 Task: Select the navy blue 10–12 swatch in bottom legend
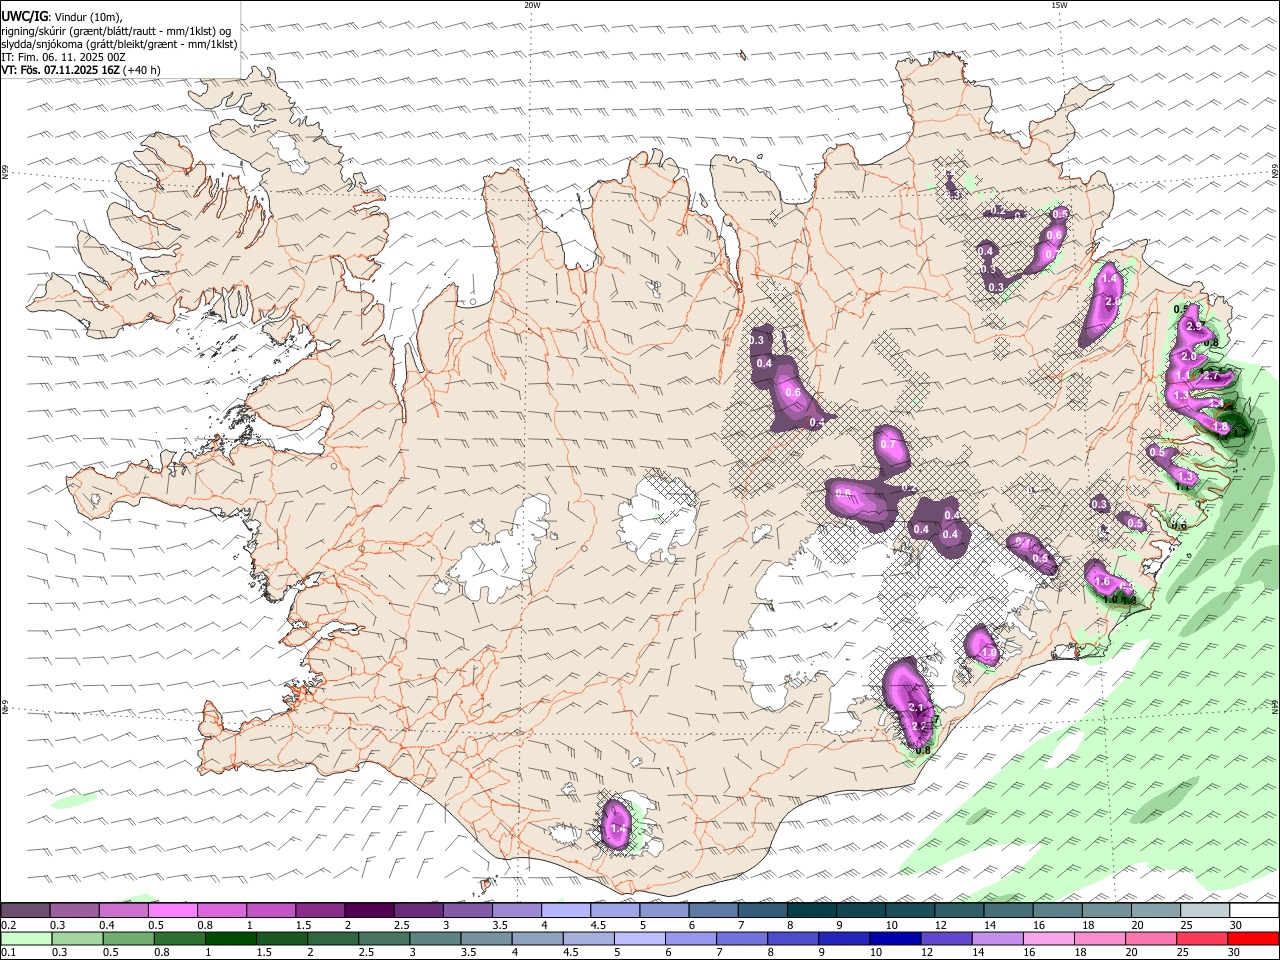click(895, 939)
